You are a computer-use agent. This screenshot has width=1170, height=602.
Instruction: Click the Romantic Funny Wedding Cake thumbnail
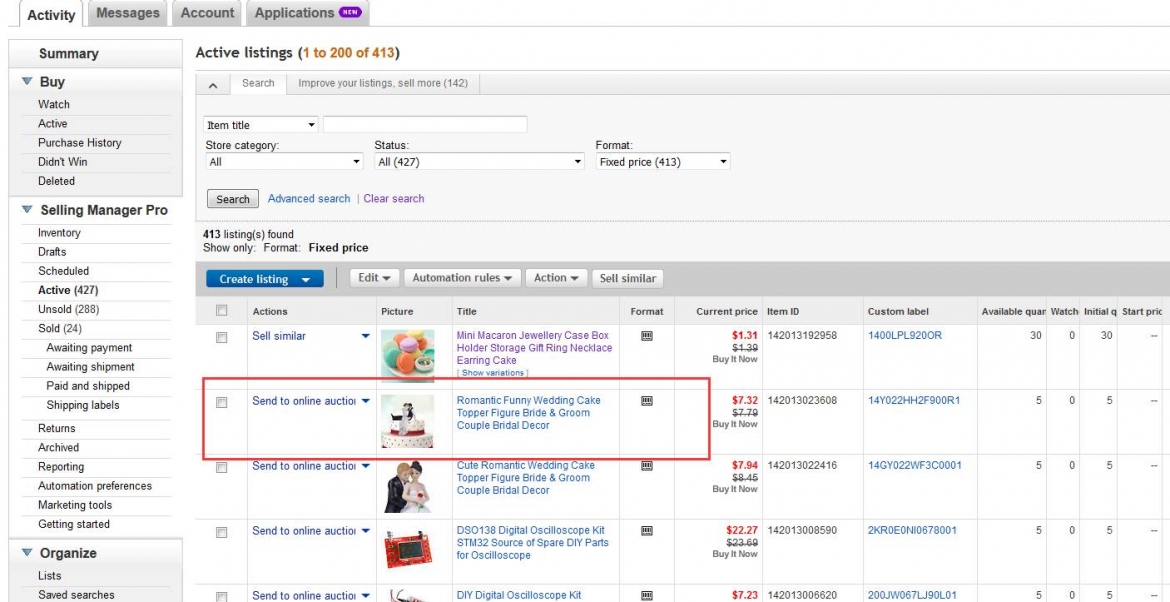pyautogui.click(x=407, y=420)
